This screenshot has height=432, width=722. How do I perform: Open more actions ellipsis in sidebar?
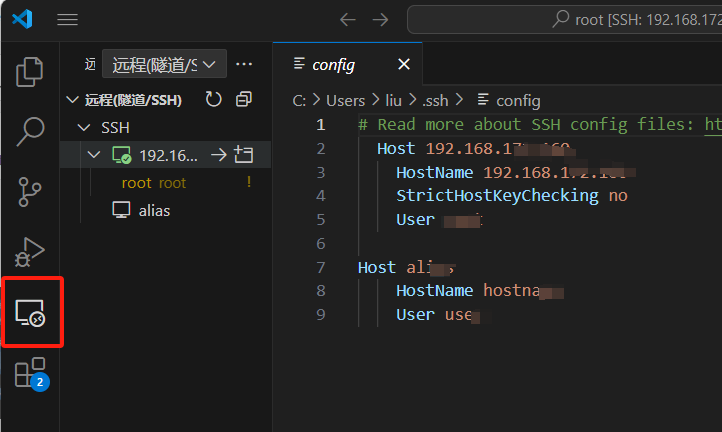click(244, 64)
